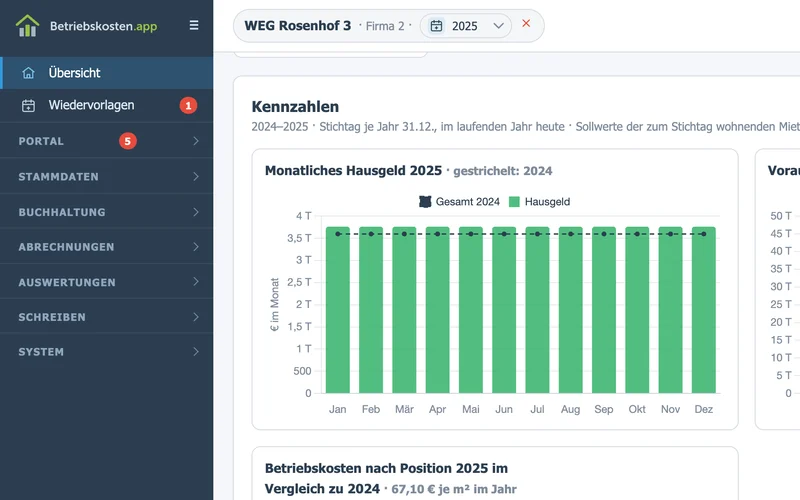Click the calendar icon beside 2025
The image size is (800, 500).
point(436,26)
